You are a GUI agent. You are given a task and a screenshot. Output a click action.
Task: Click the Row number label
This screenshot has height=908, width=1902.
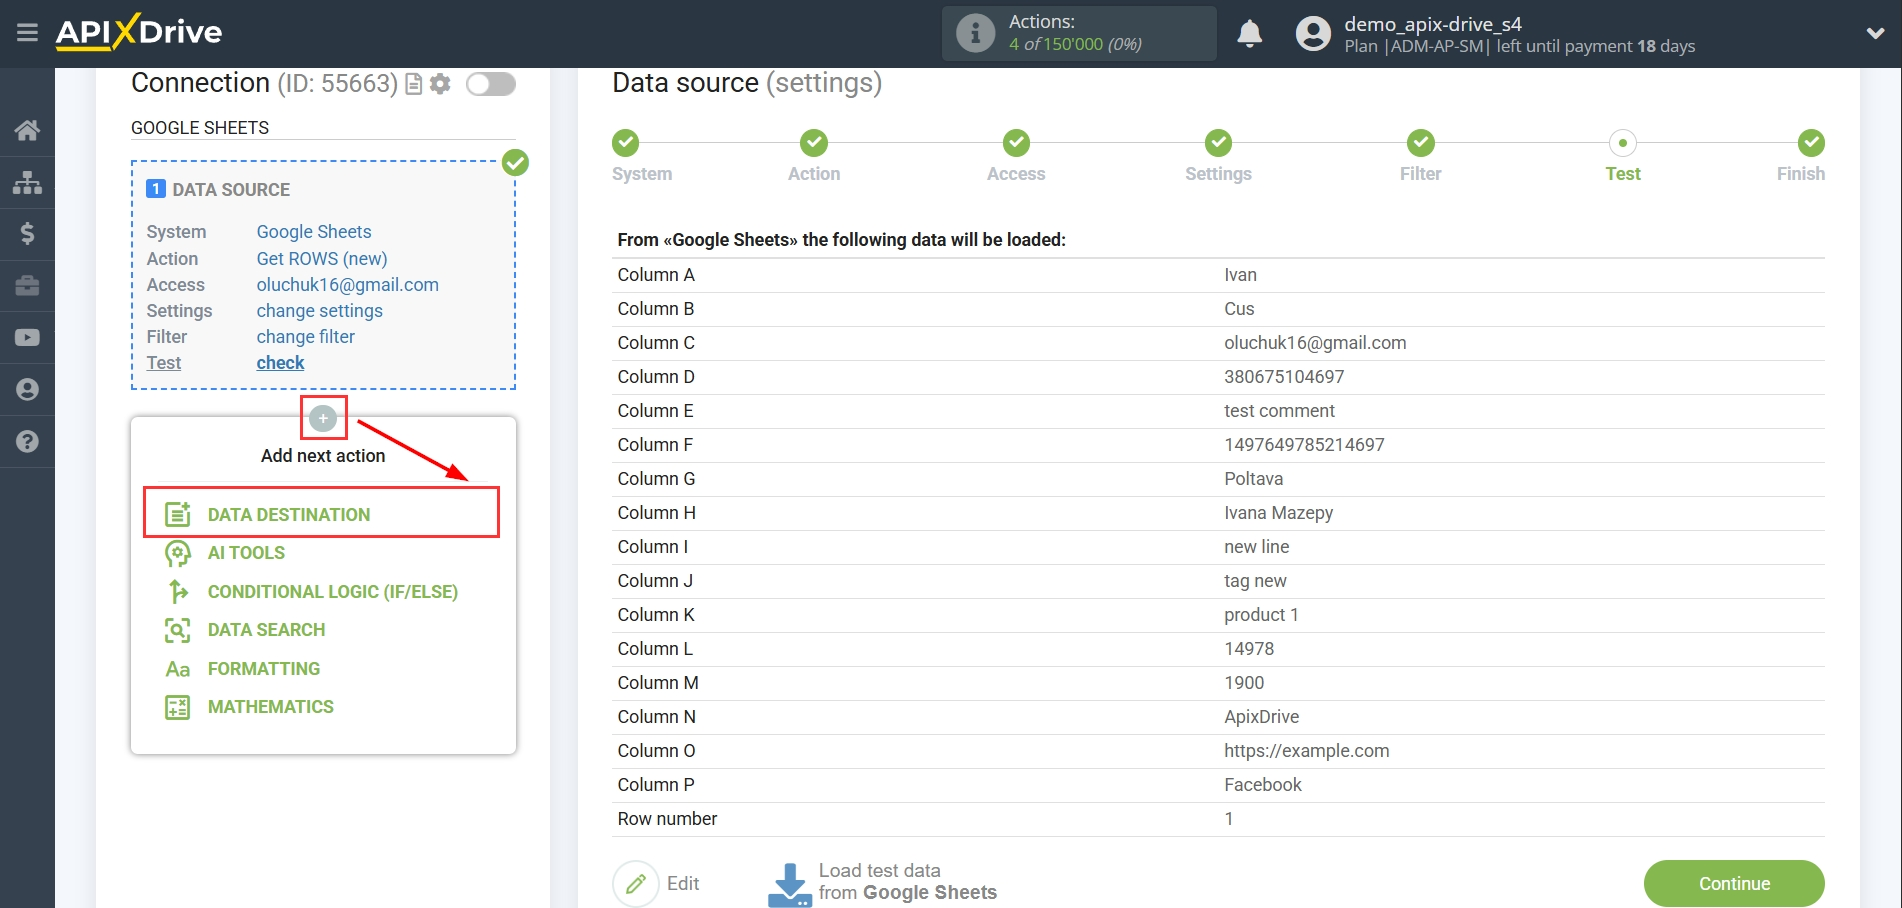pyautogui.click(x=667, y=819)
